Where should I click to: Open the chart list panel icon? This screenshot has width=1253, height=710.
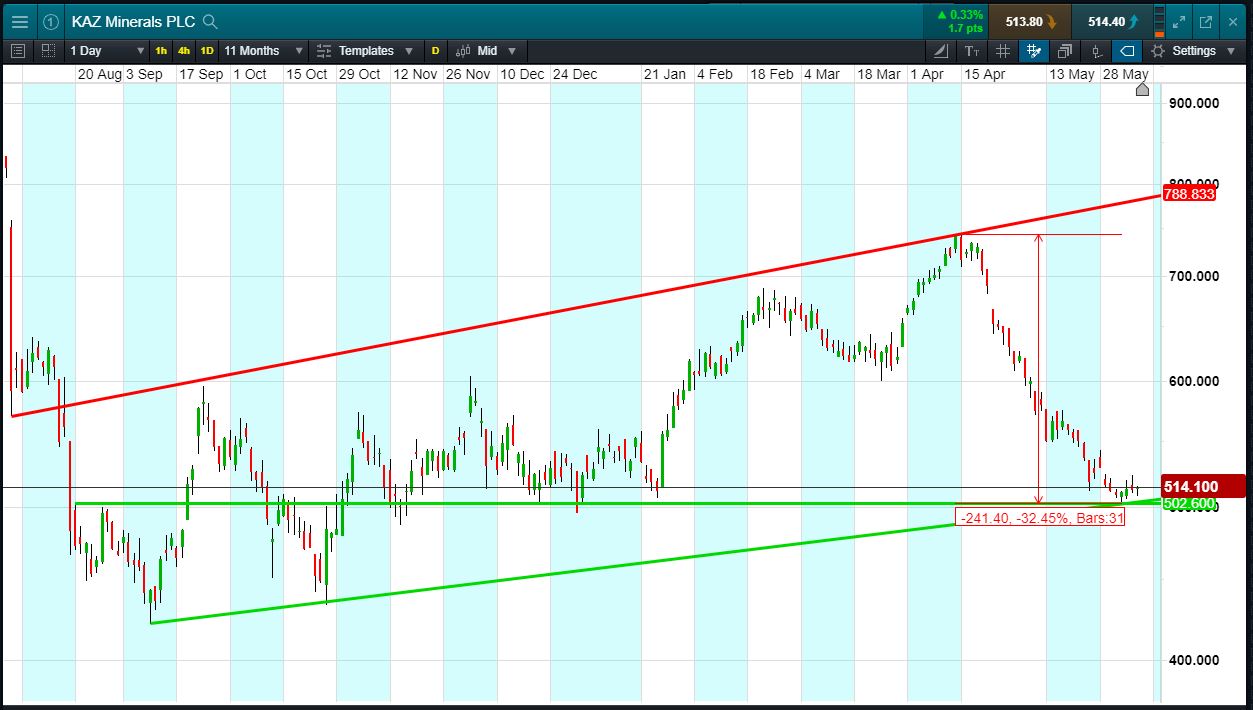(17, 51)
